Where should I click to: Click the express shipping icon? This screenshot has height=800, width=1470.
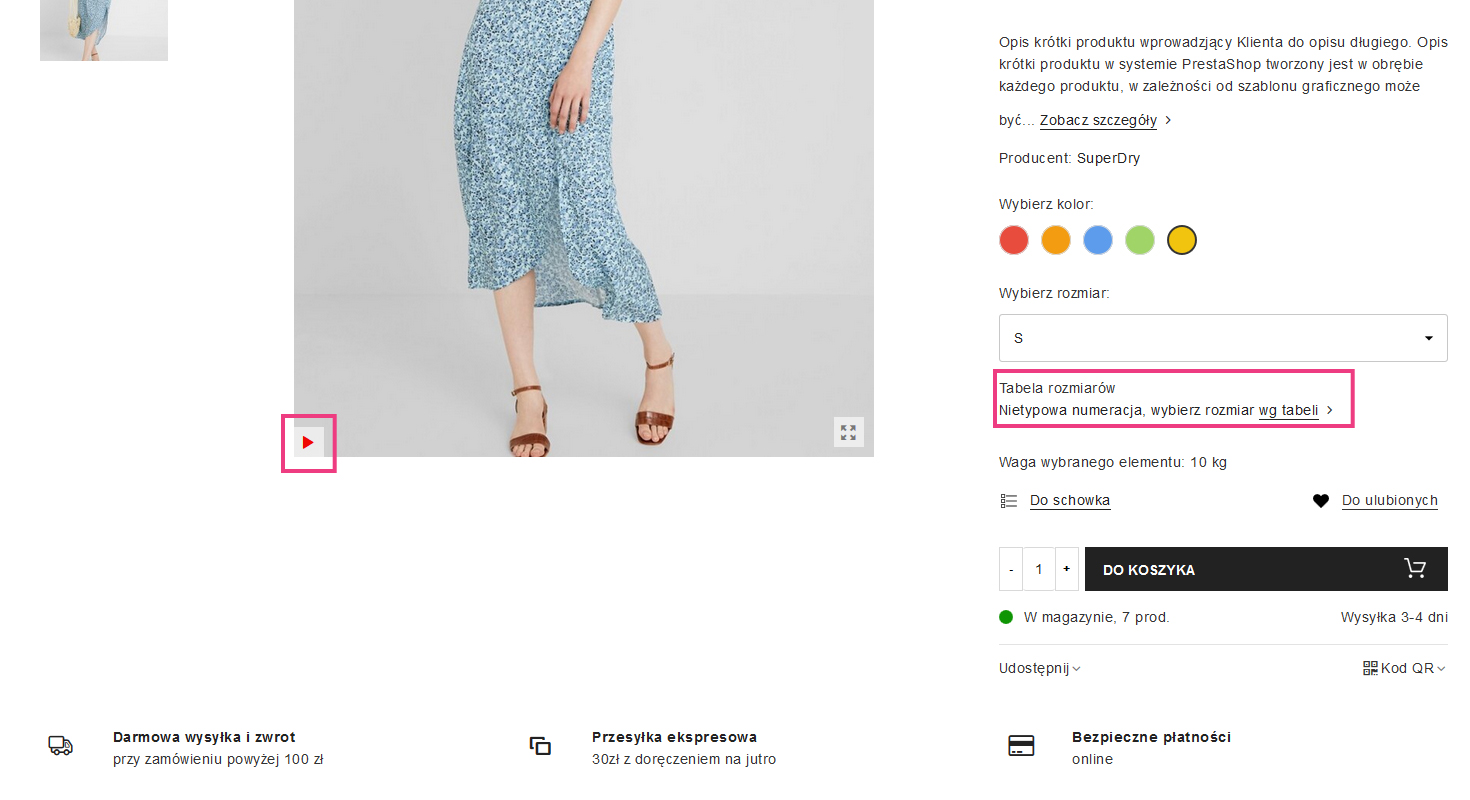click(540, 746)
